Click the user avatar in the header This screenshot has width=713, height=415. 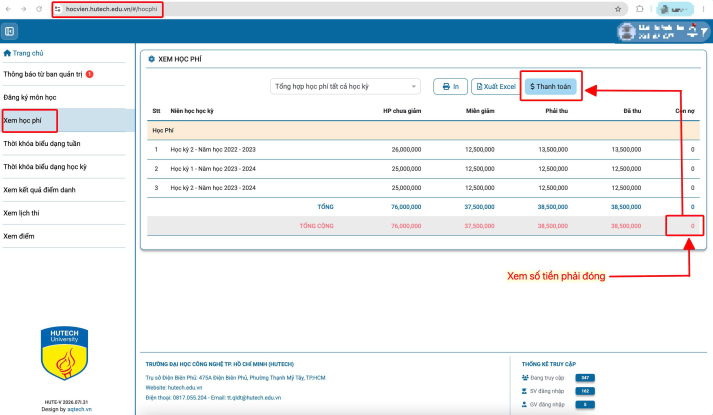pos(627,31)
